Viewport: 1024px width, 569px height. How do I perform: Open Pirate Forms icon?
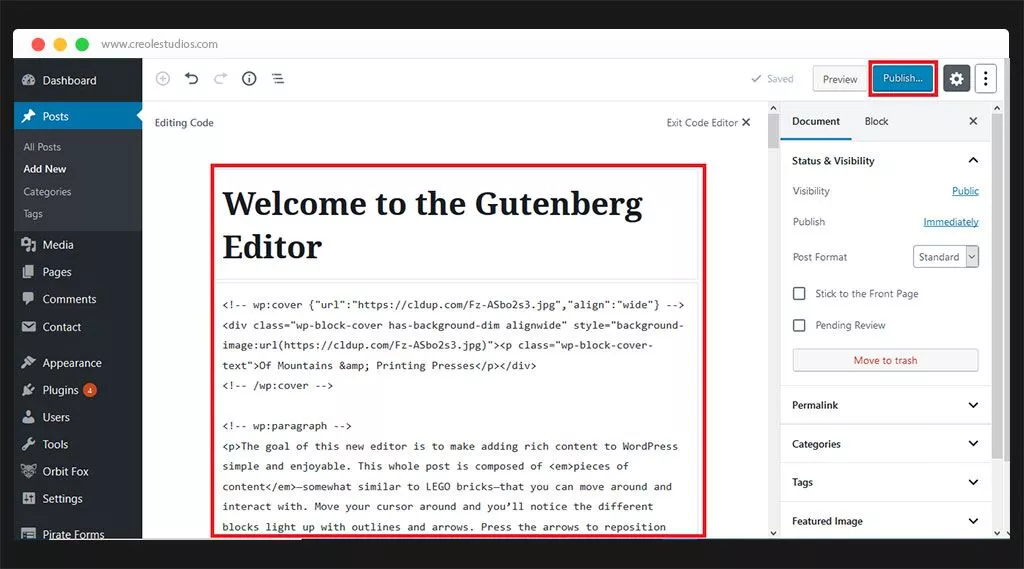[28, 533]
